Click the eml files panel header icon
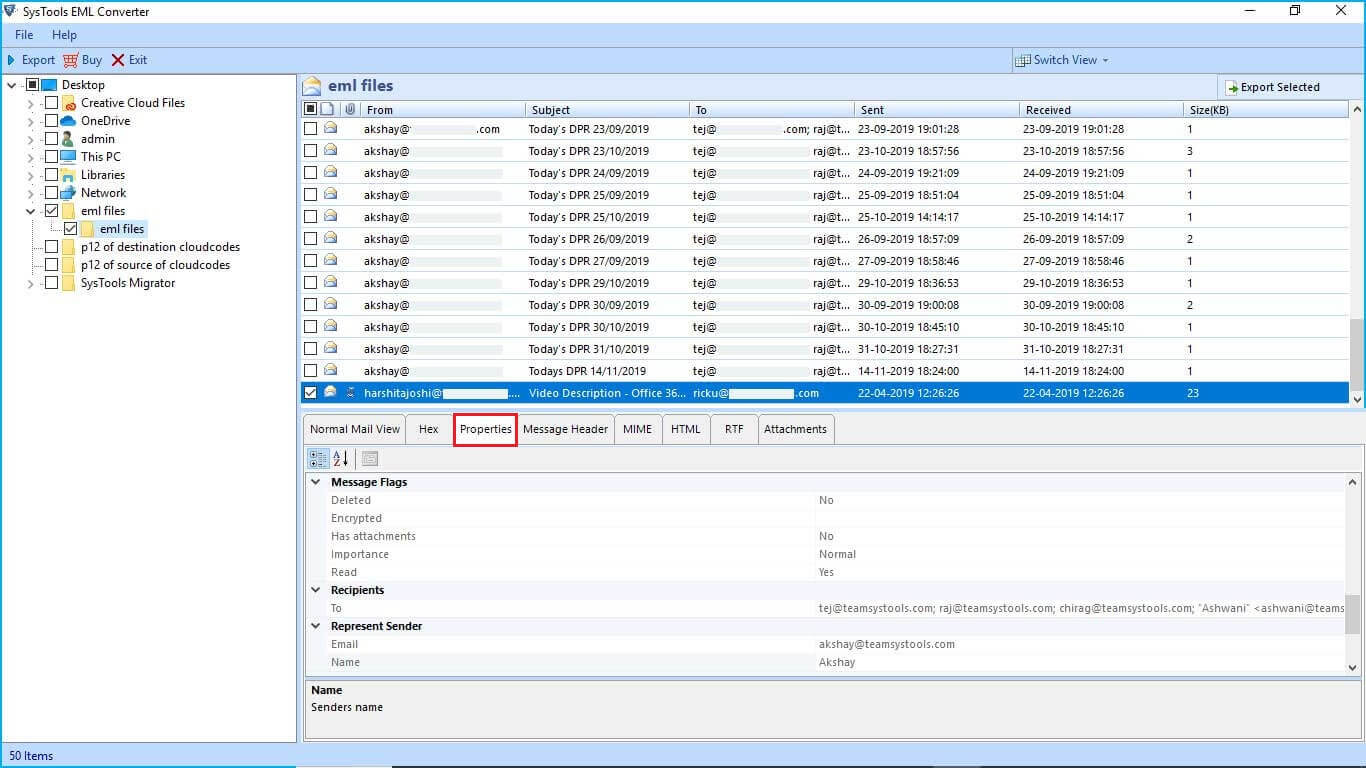Image resolution: width=1366 pixels, height=768 pixels. coord(312,86)
